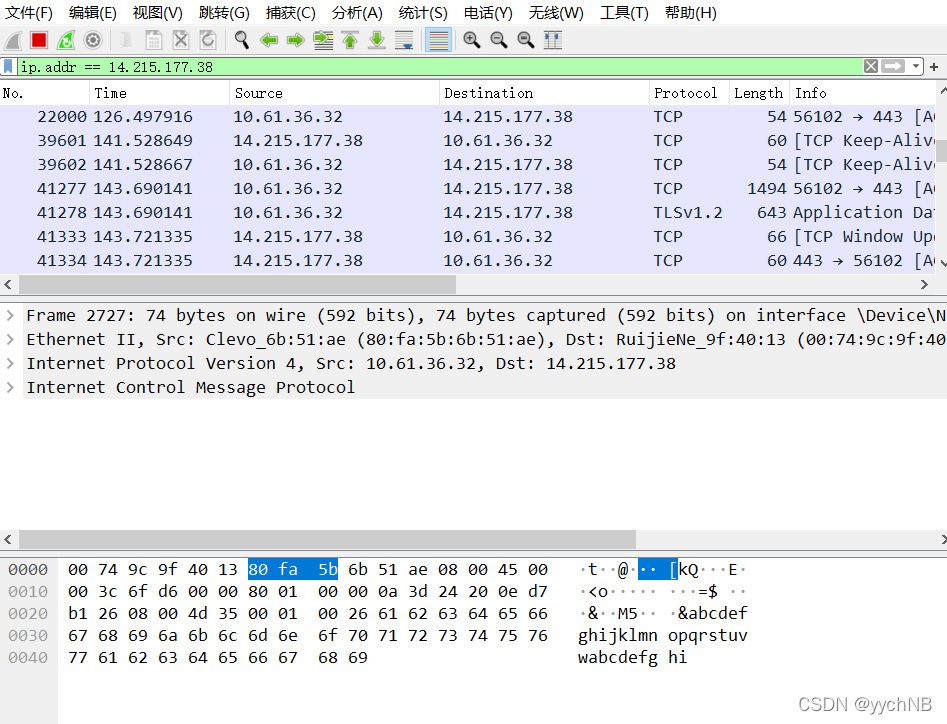Screen dimensions: 947x724
Task: Zoom out the main window text
Action: pos(499,40)
